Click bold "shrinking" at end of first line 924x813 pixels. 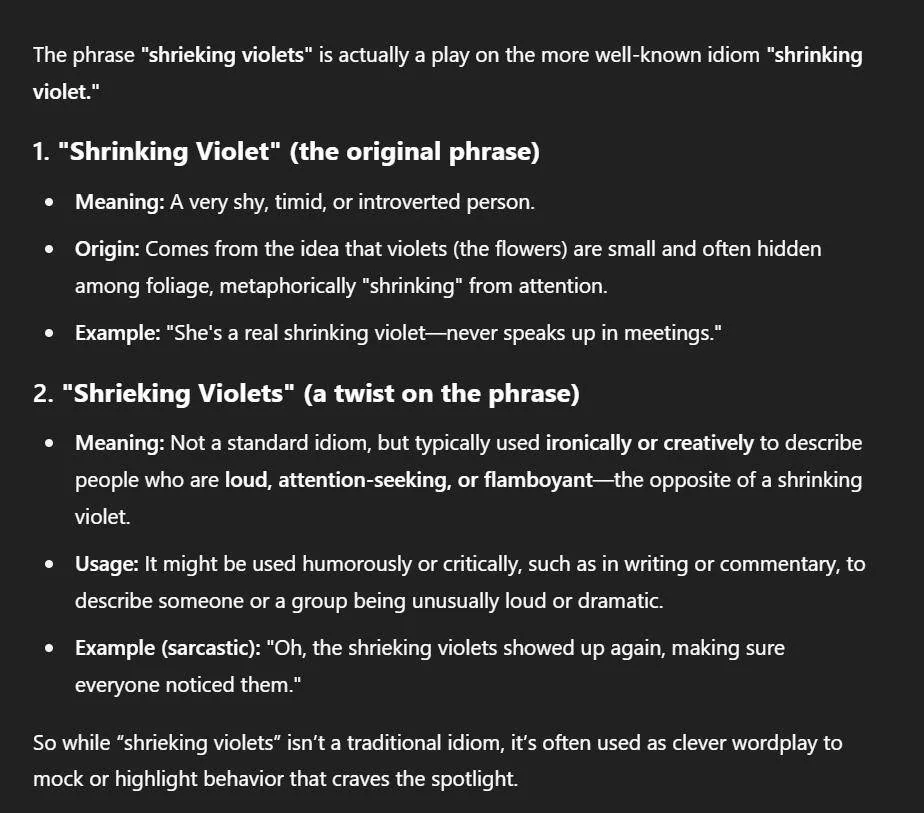pyautogui.click(x=814, y=55)
